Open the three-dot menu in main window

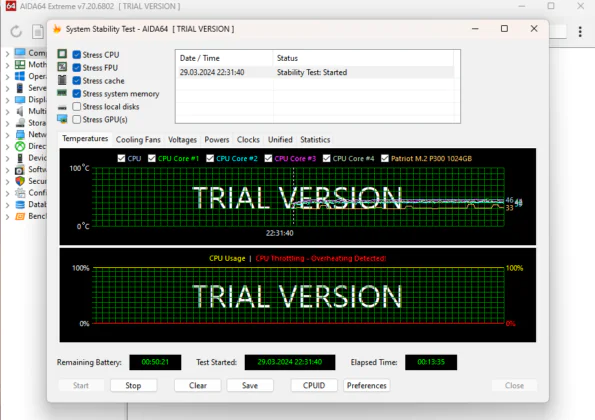pos(580,31)
